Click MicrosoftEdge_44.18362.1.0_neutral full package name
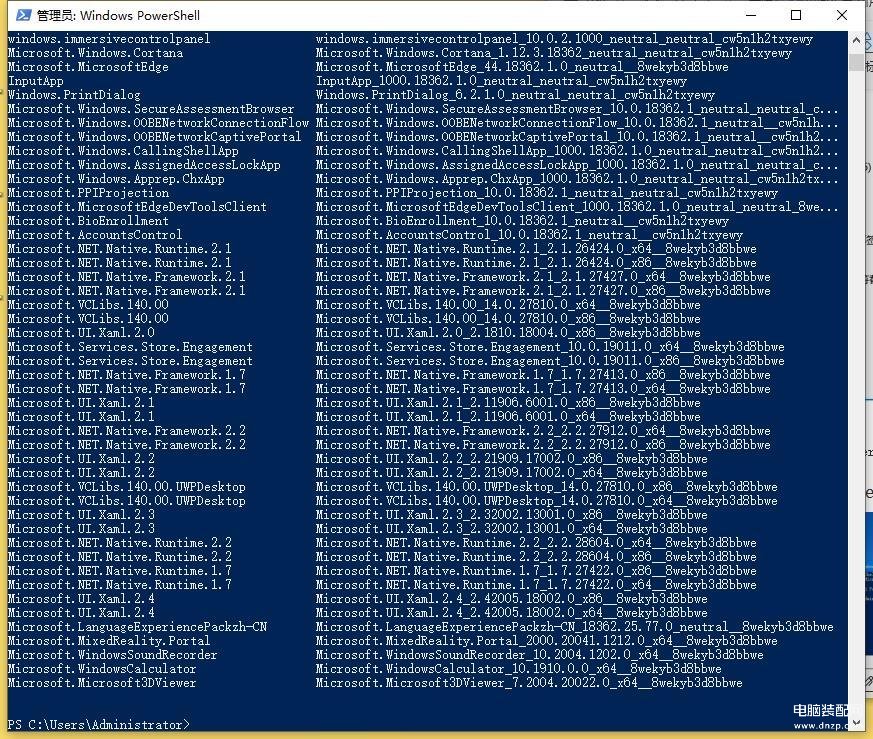The image size is (873, 739). point(522,67)
